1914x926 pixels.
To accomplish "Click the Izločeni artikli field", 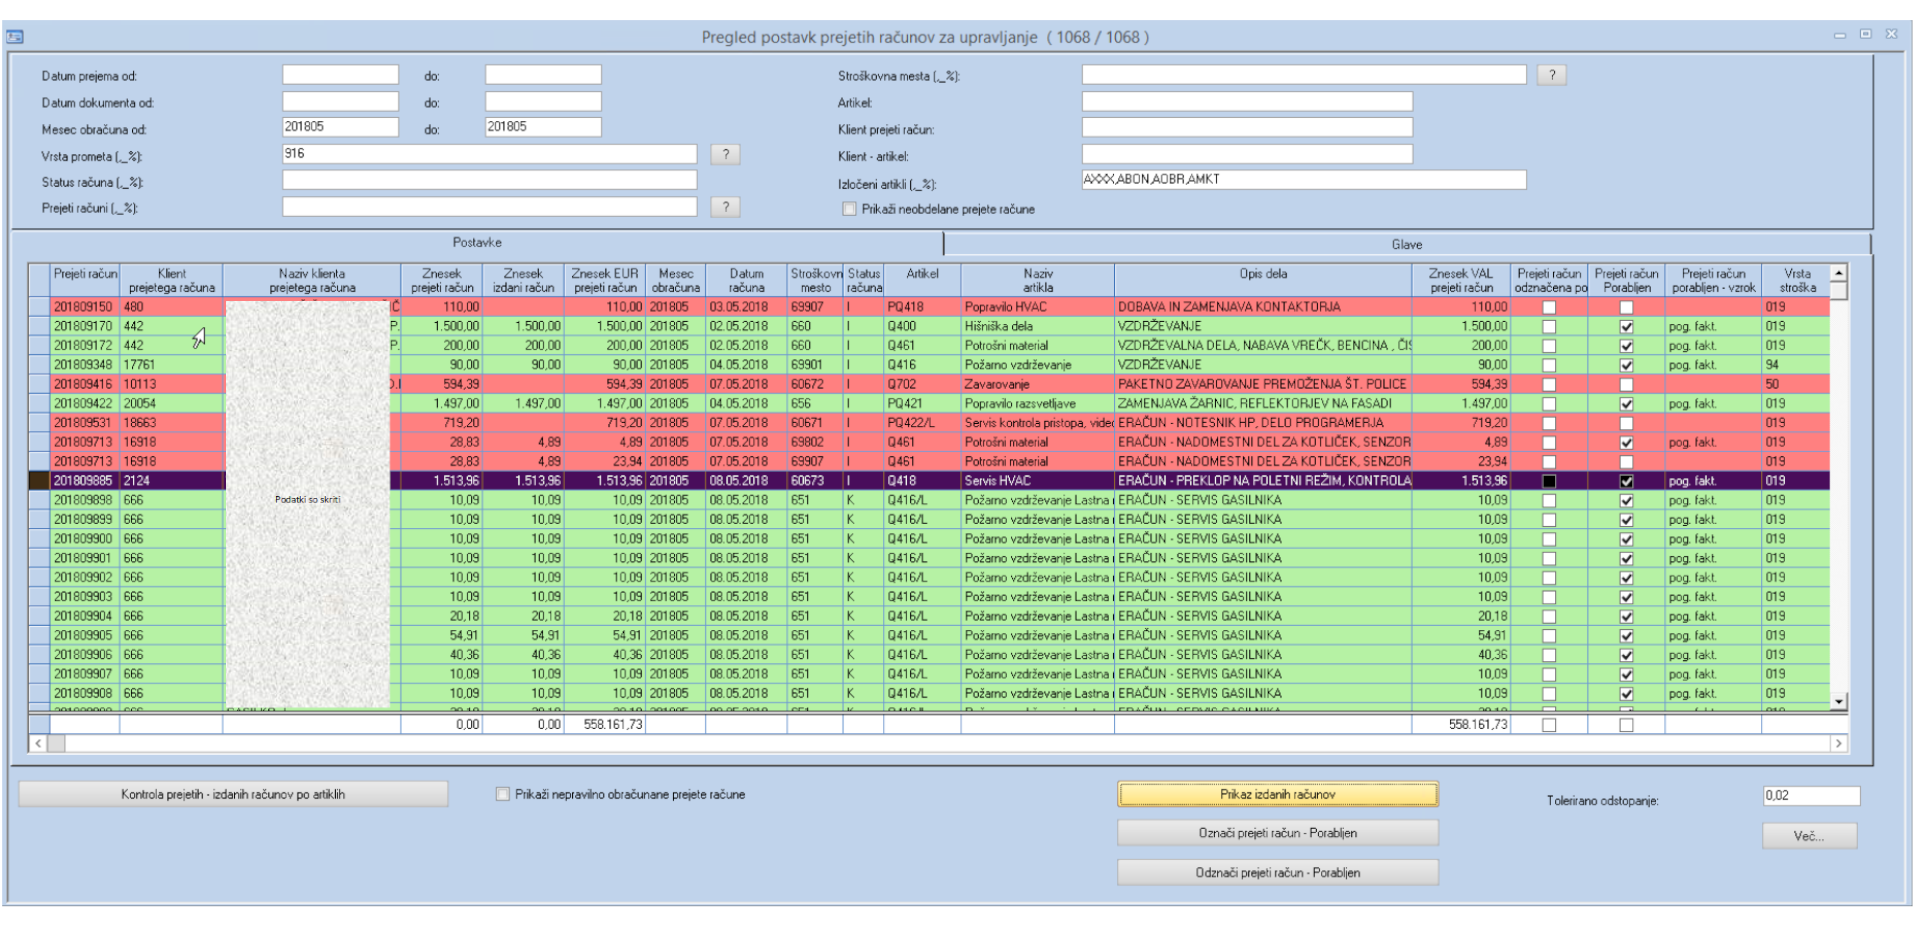I will click(x=1304, y=180).
